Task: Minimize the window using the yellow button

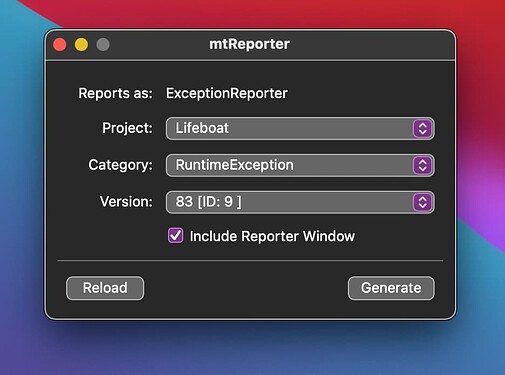Action: pos(81,45)
